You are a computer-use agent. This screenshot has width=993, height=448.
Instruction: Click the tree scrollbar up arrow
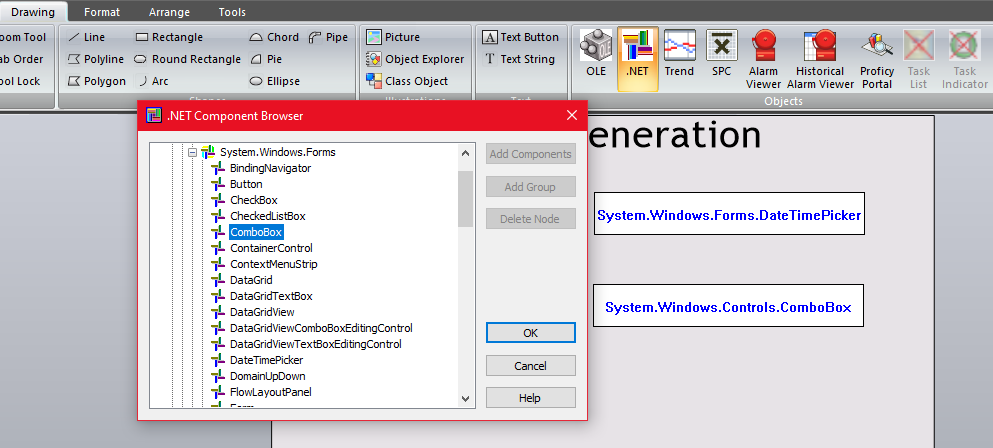(x=465, y=153)
